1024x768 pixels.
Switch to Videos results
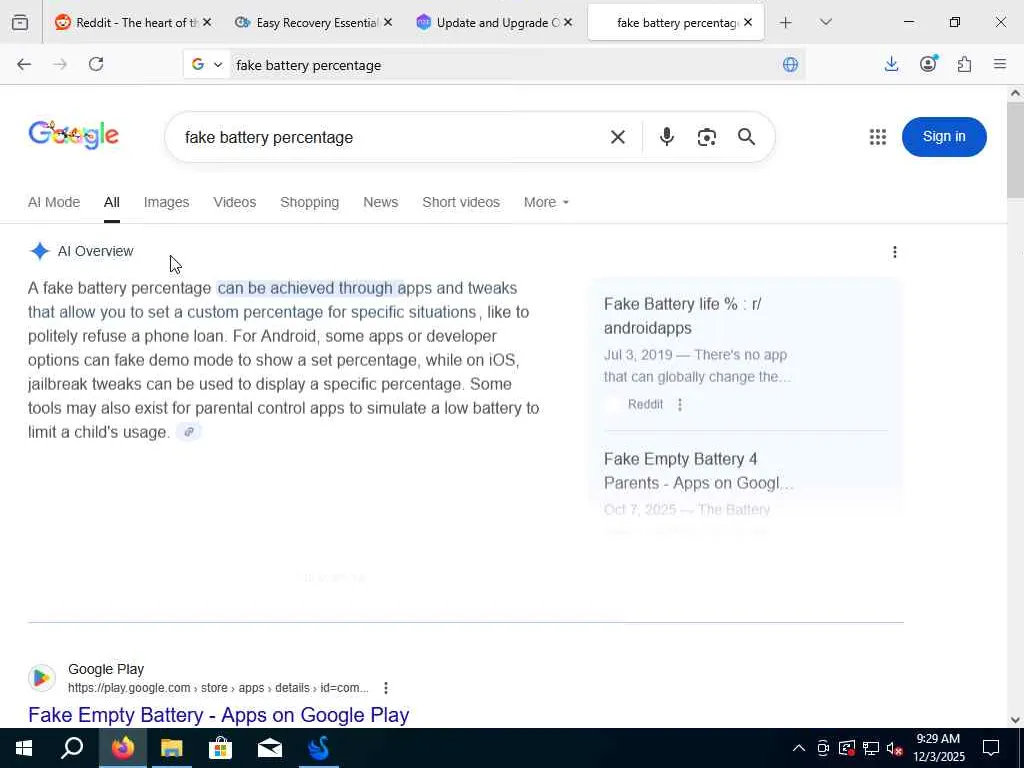tap(234, 202)
